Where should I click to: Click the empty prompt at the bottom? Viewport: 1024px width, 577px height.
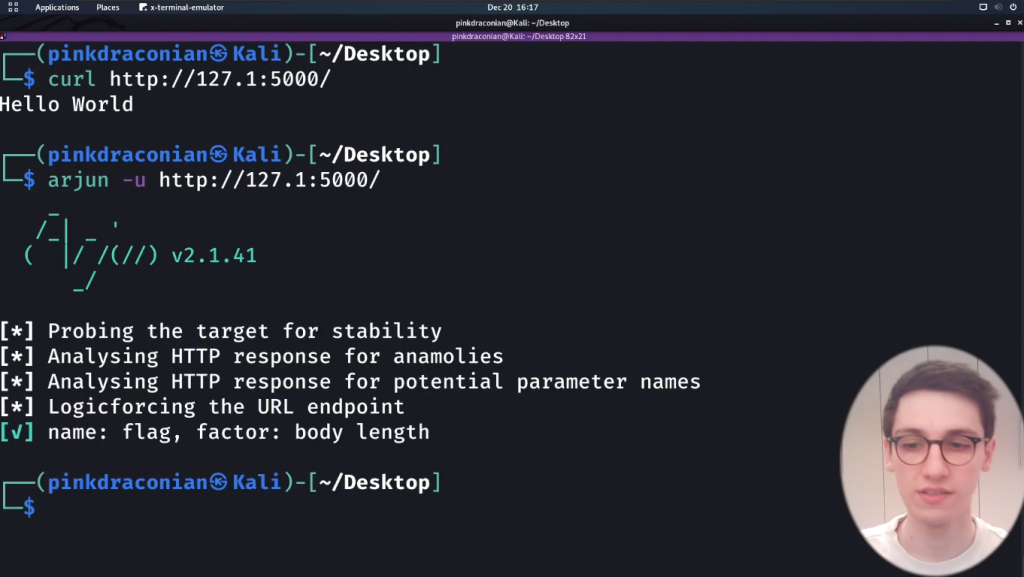[29, 507]
